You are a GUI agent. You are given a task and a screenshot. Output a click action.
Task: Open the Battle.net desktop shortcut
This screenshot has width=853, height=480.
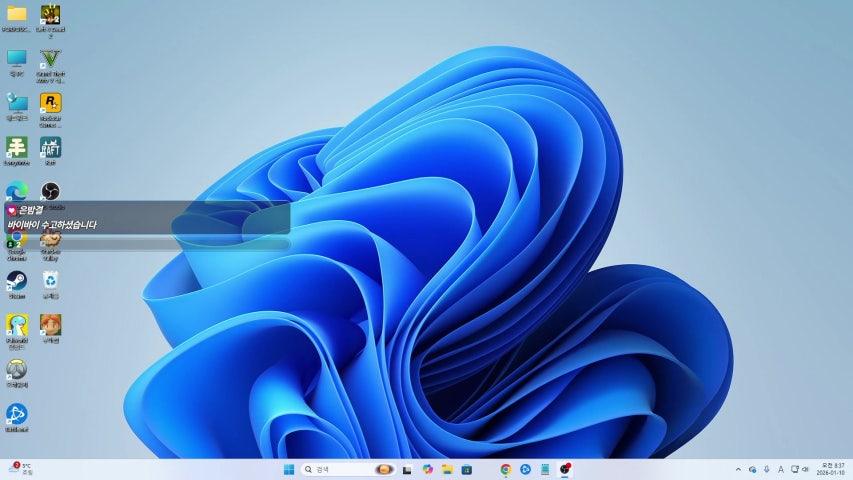pyautogui.click(x=17, y=414)
